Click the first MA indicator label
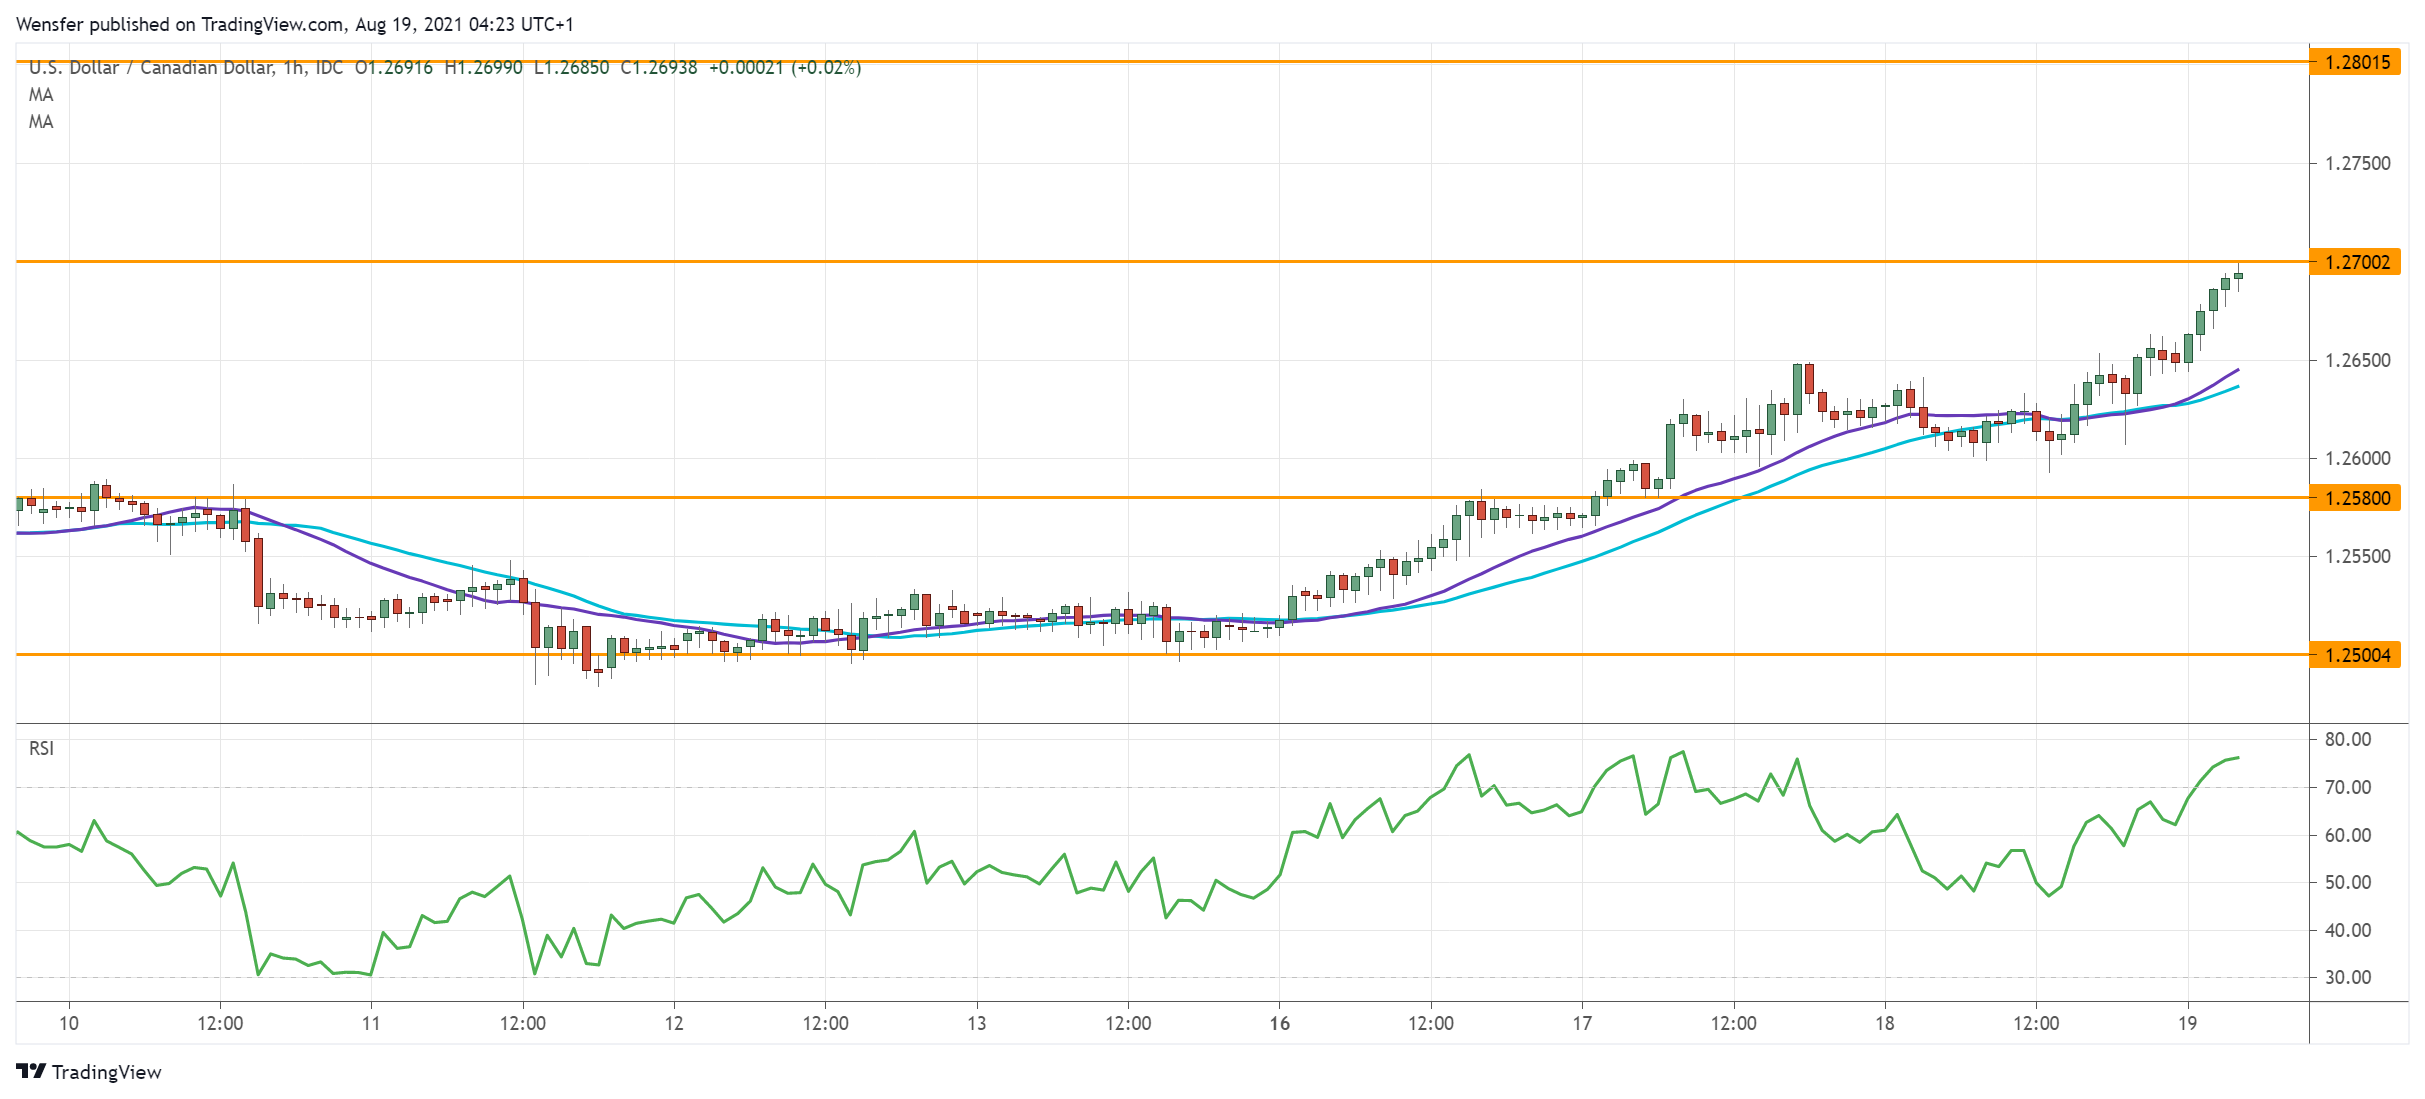Viewport: 2425px width, 1099px height. click(x=41, y=95)
